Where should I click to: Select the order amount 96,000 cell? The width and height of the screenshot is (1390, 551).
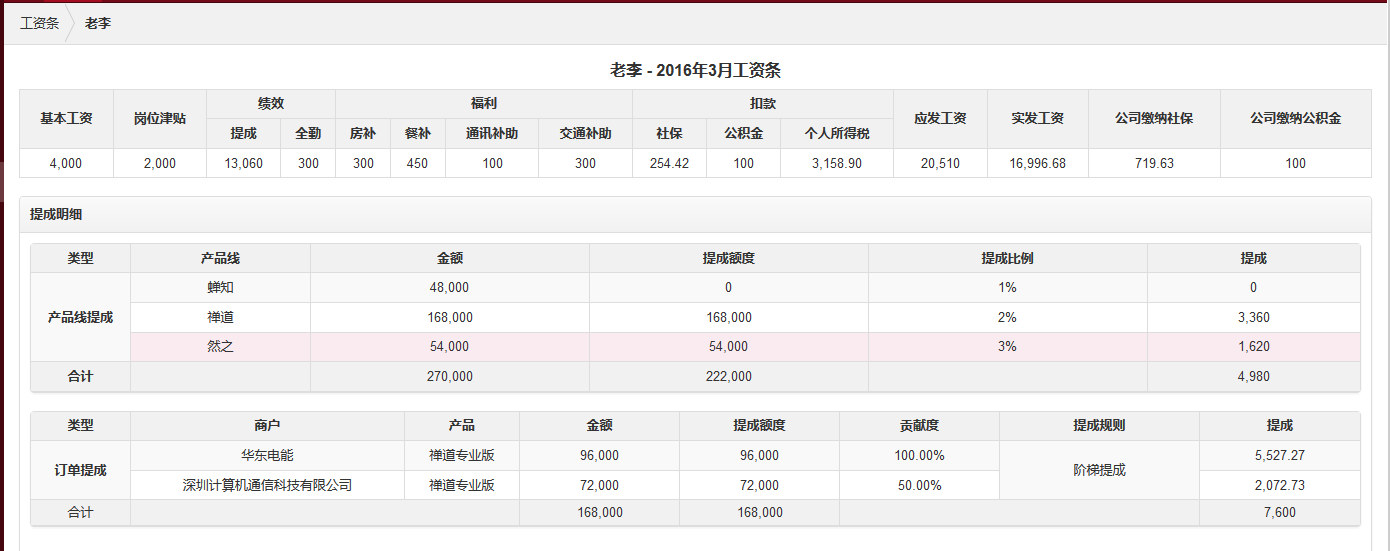(599, 455)
